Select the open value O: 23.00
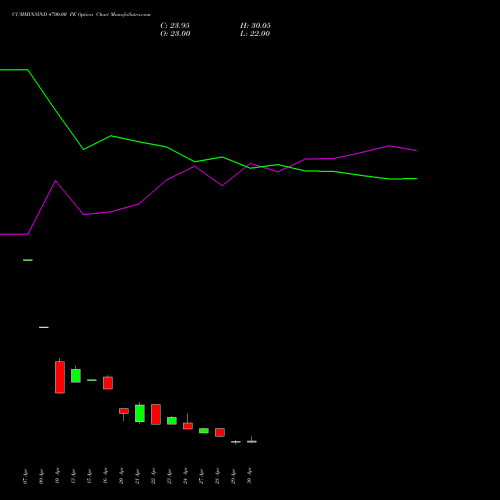 tap(175, 34)
